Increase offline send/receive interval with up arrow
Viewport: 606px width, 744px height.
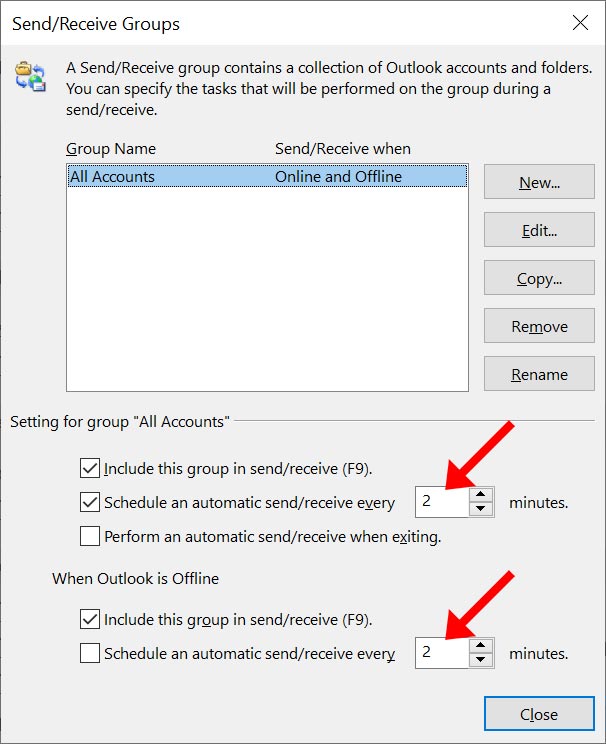click(481, 645)
